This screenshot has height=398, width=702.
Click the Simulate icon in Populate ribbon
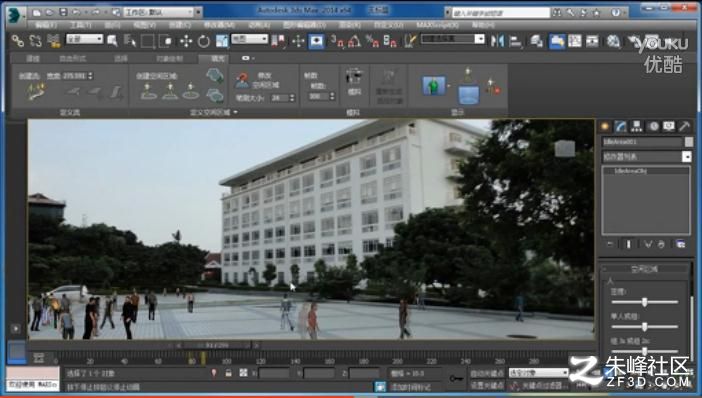(x=354, y=81)
